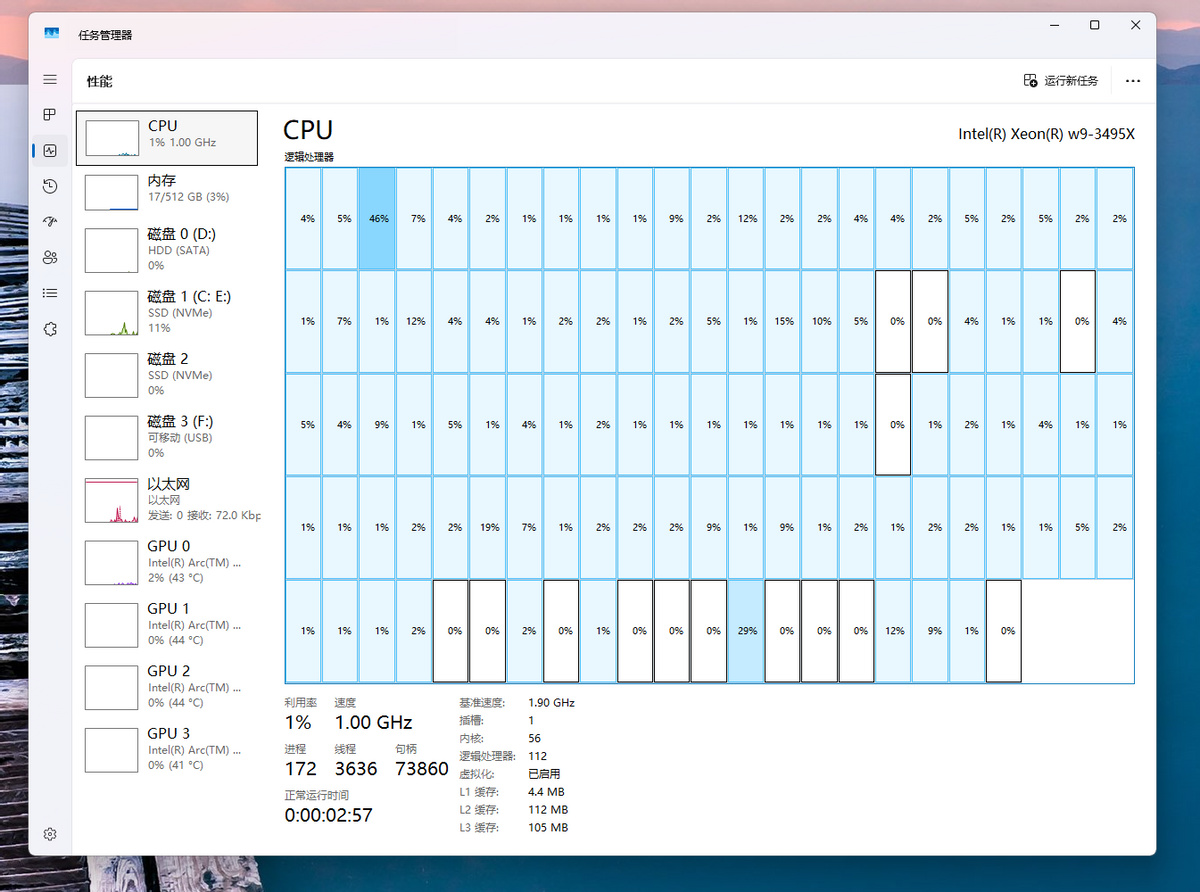Click the L3 cache 105 MB value
The image size is (1200, 892).
[547, 828]
